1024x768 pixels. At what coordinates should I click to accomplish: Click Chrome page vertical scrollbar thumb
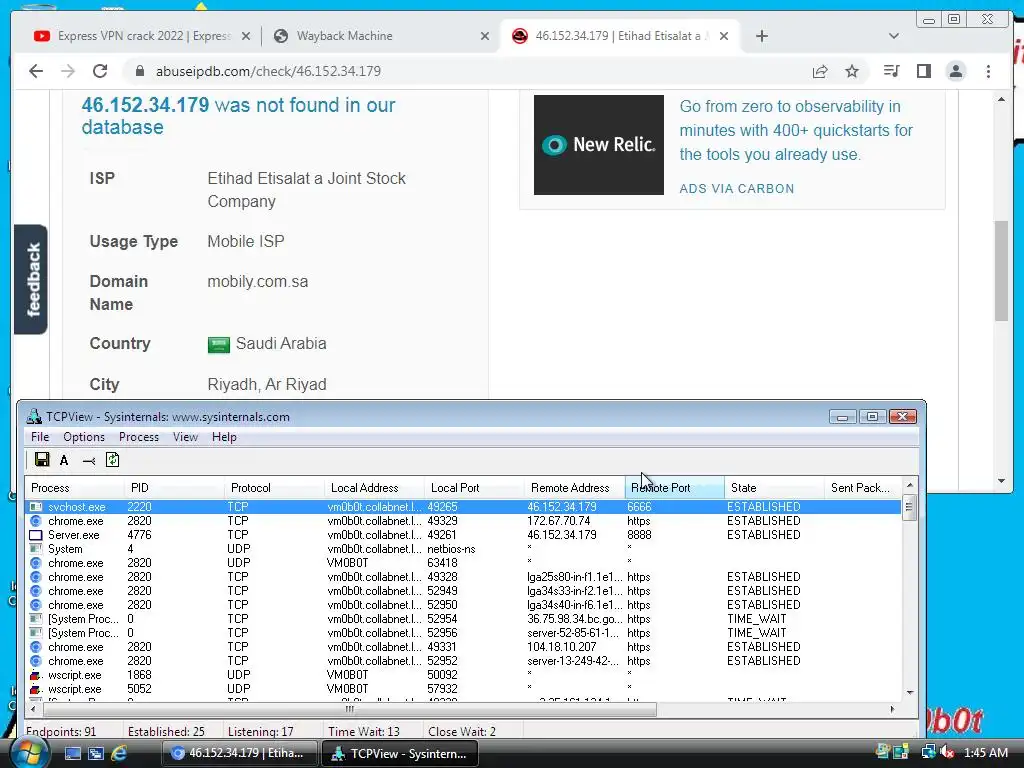pos(1001,271)
